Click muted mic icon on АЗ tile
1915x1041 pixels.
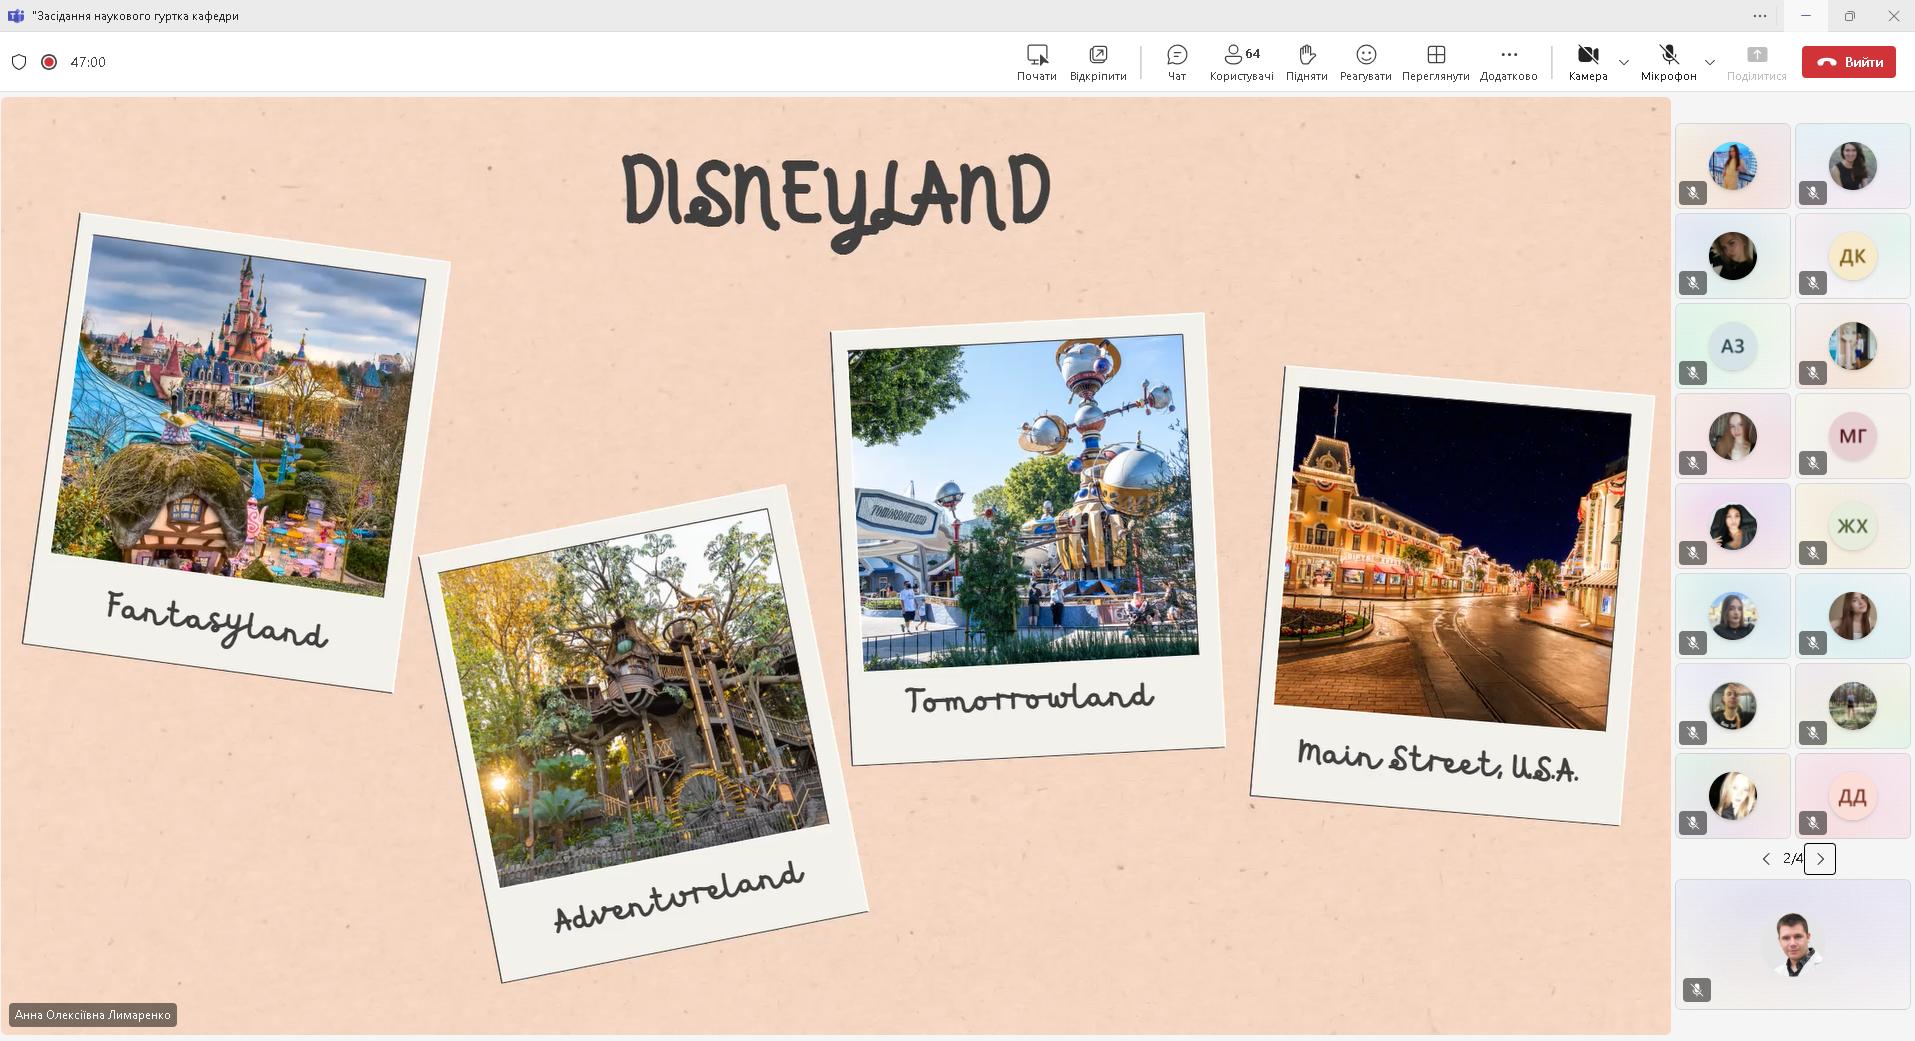coord(1693,373)
